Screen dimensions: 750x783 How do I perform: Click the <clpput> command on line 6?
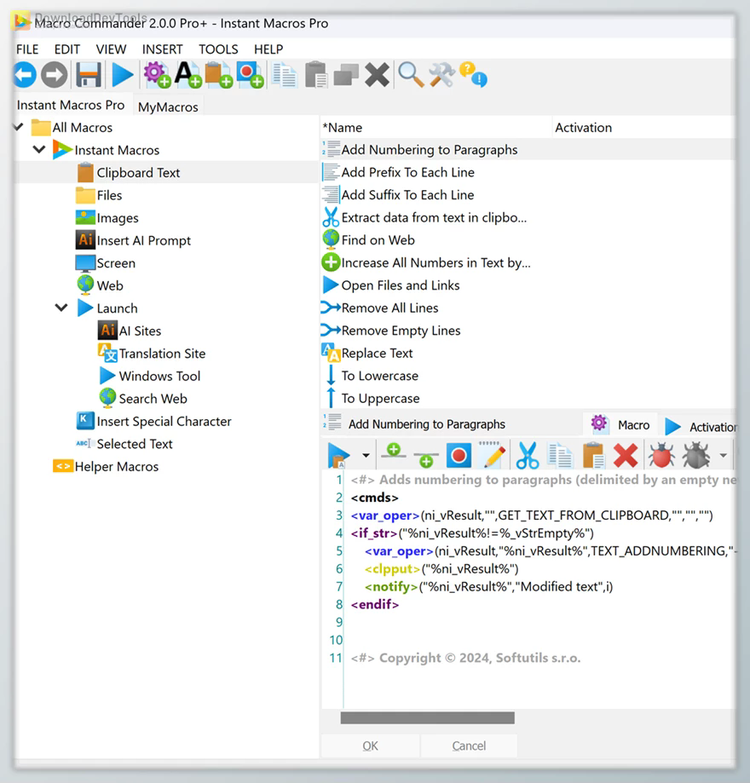[x=392, y=569]
